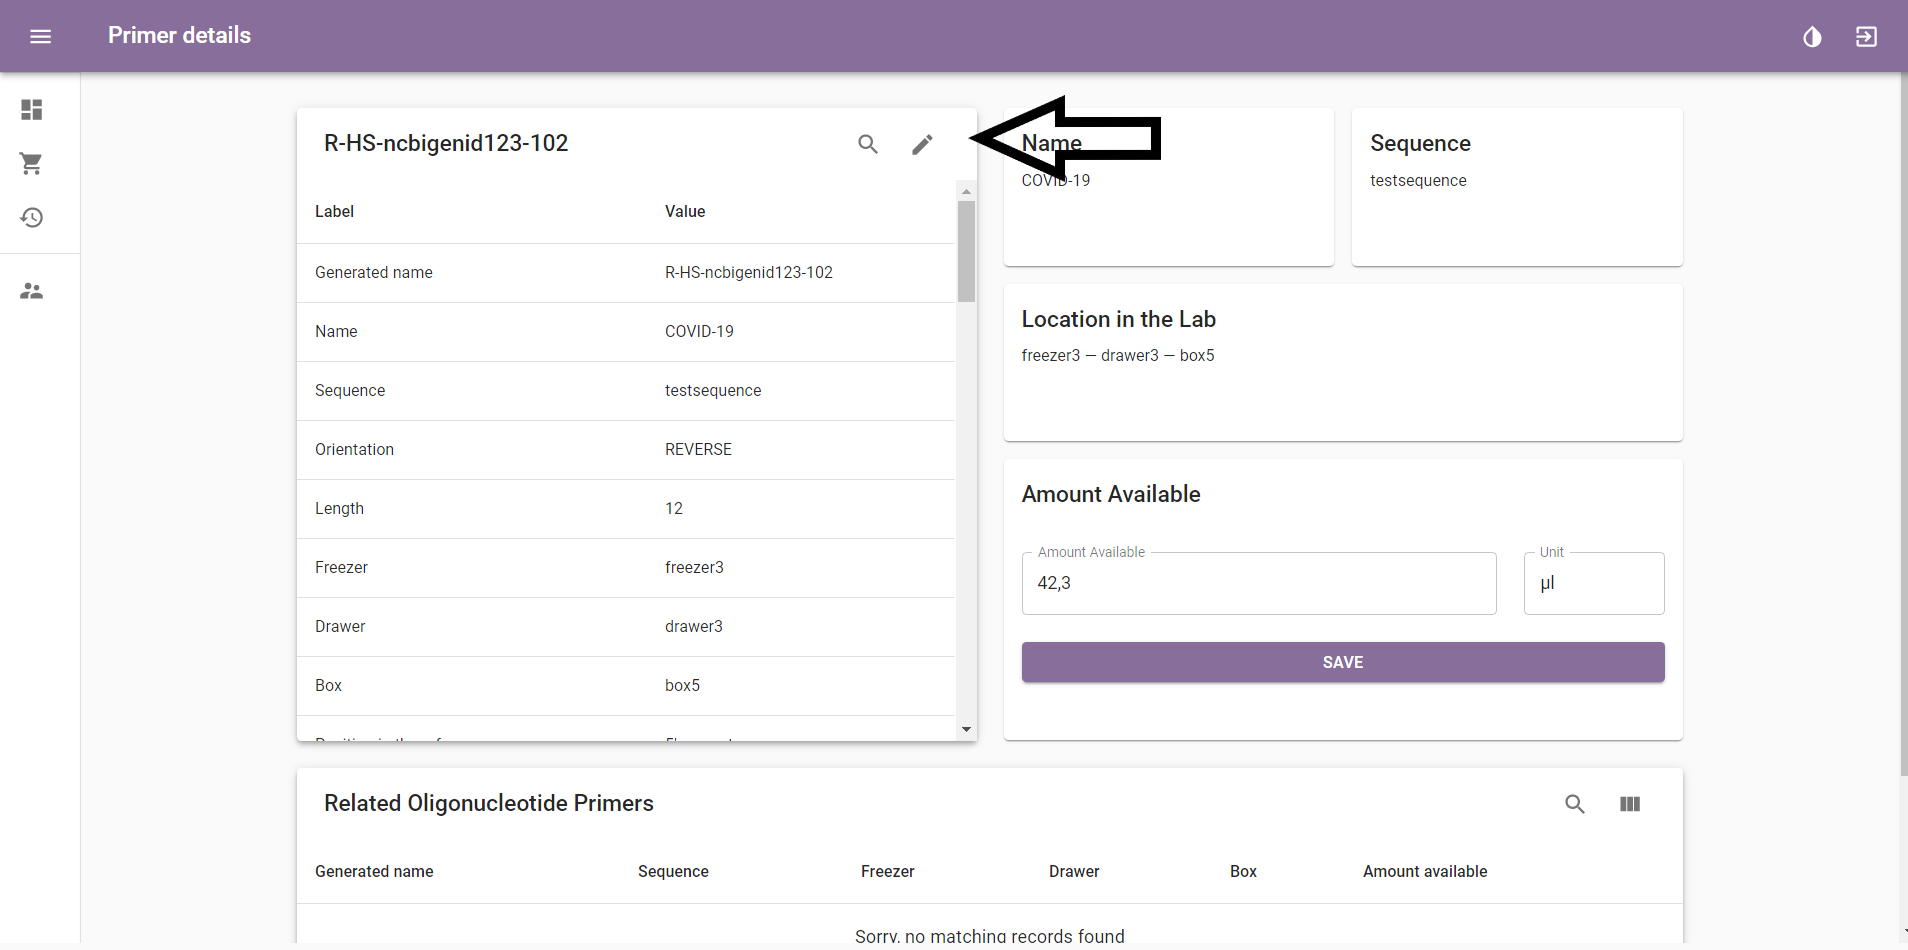
Task: Open the users group sidebar icon
Action: (32, 291)
